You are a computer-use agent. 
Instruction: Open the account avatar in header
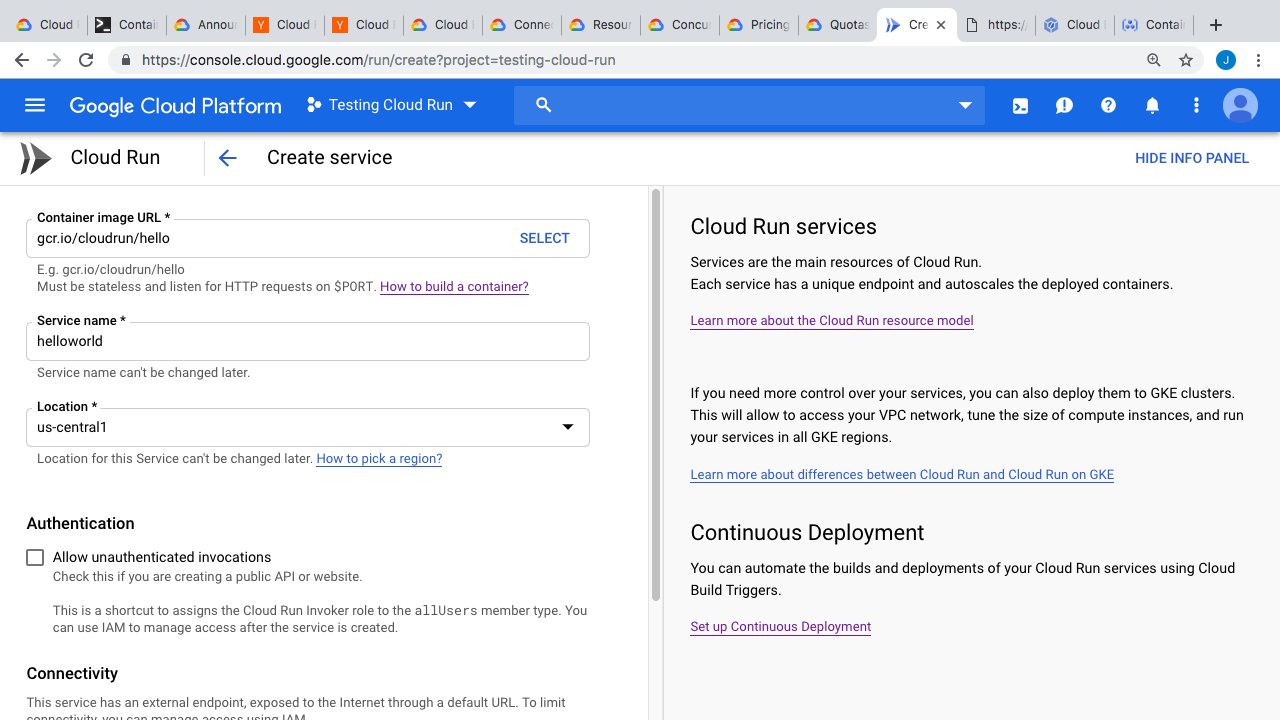(x=1240, y=105)
